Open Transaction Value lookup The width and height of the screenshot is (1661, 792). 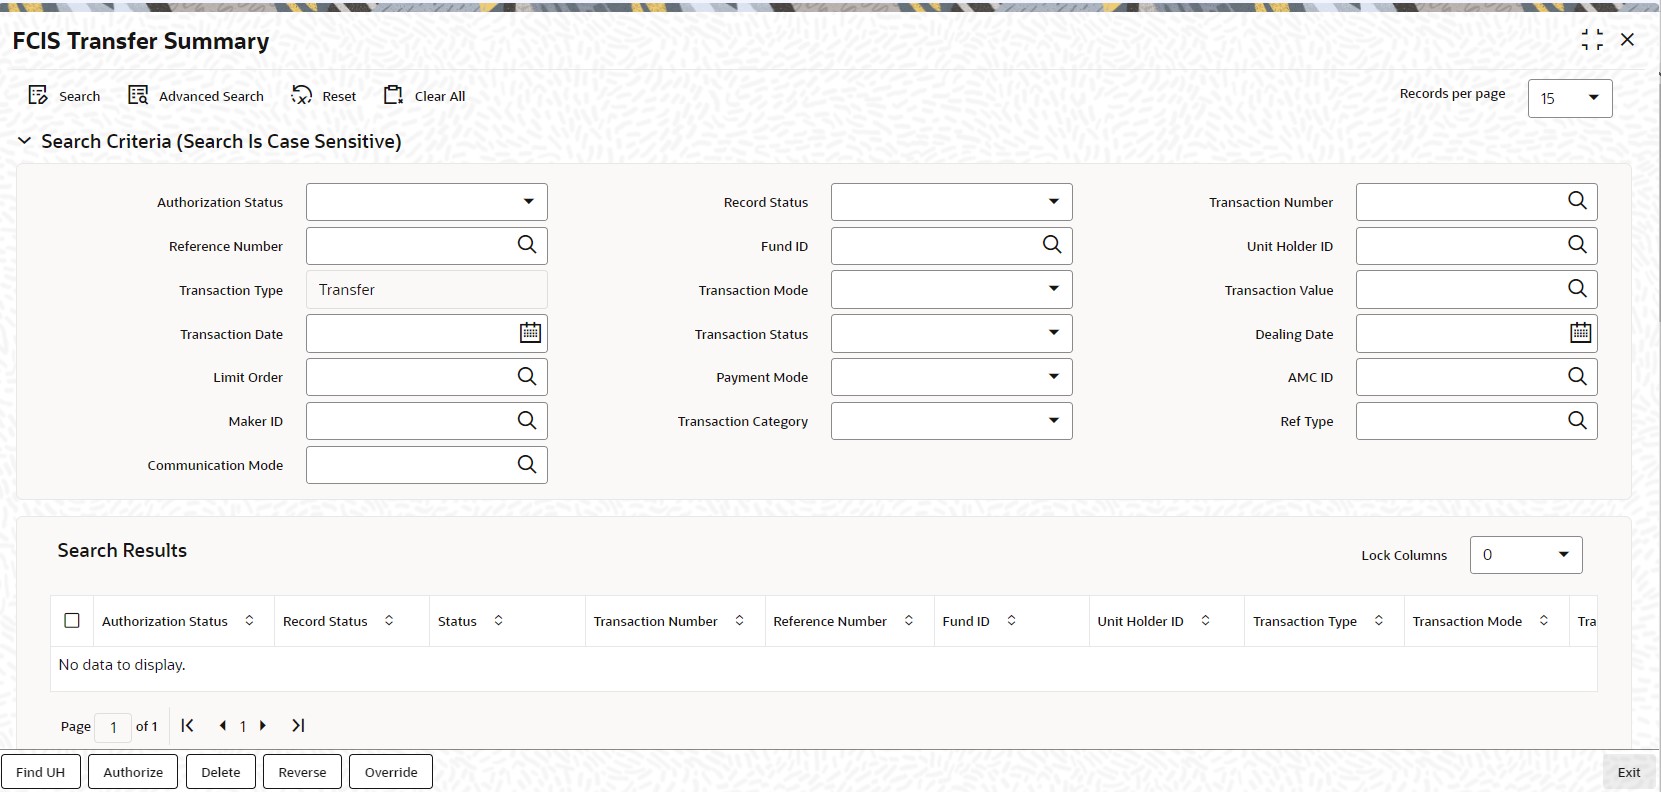pos(1577,289)
